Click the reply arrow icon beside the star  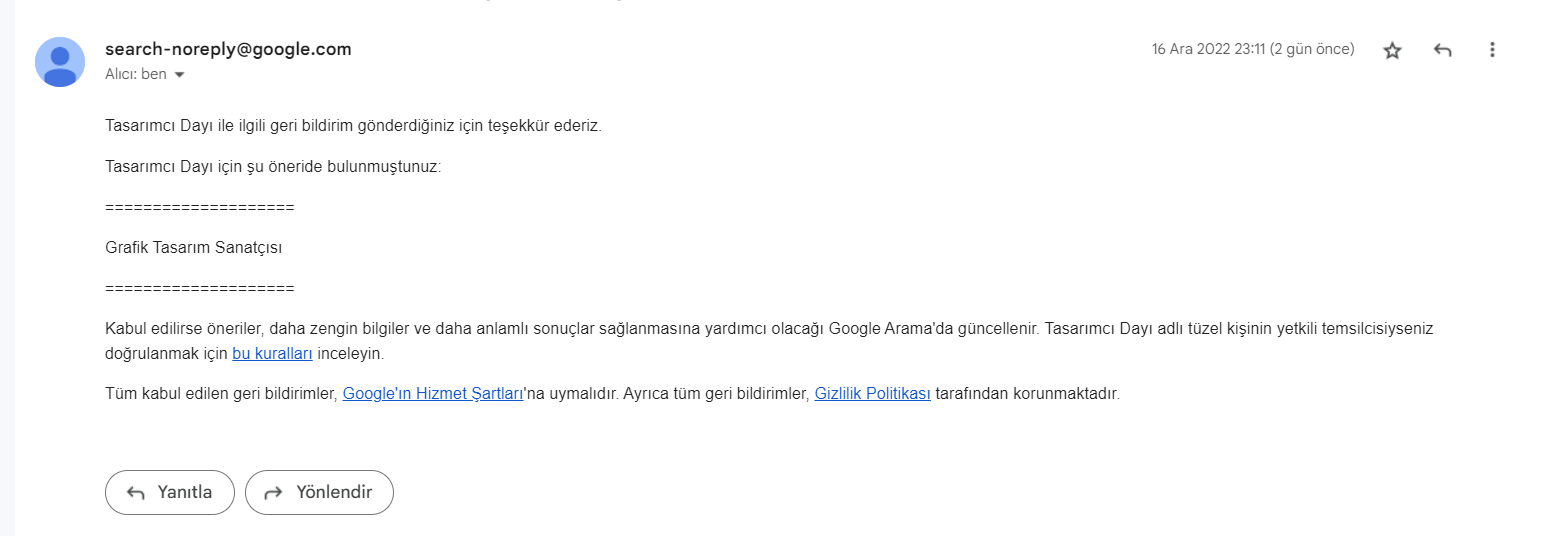tap(1442, 50)
